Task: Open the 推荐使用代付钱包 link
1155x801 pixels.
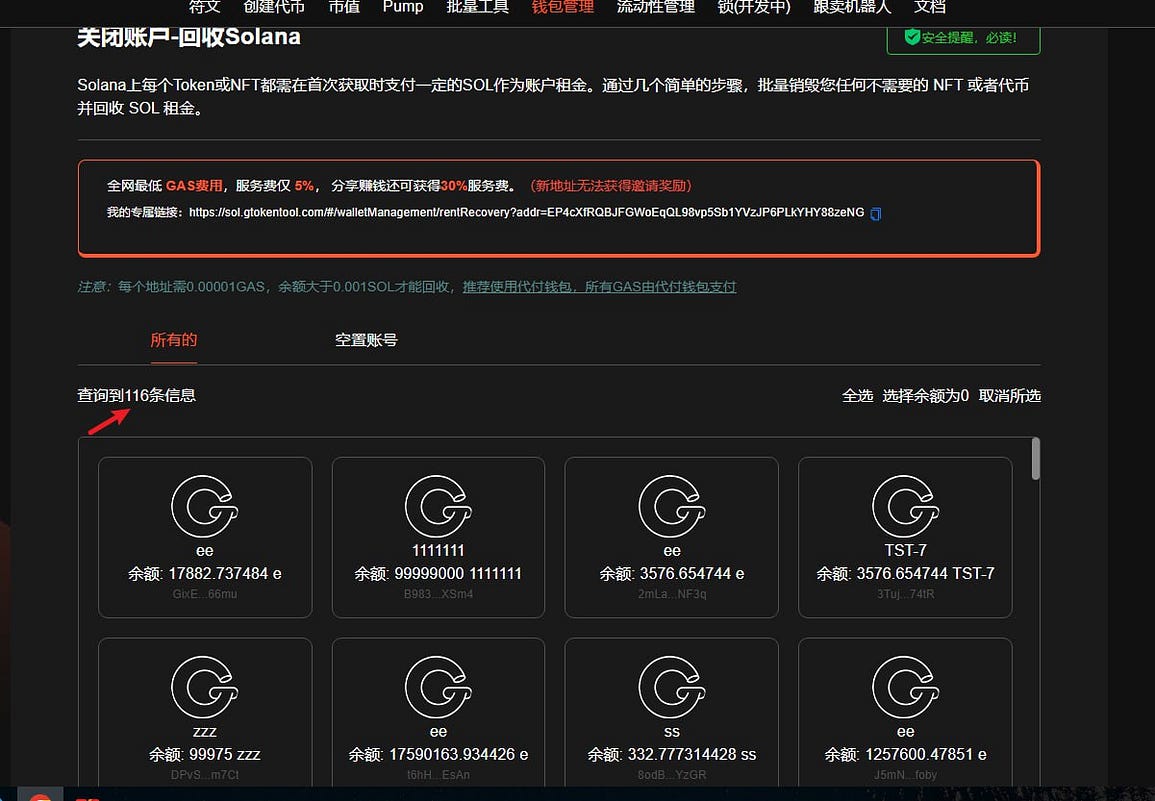Action: coord(600,287)
